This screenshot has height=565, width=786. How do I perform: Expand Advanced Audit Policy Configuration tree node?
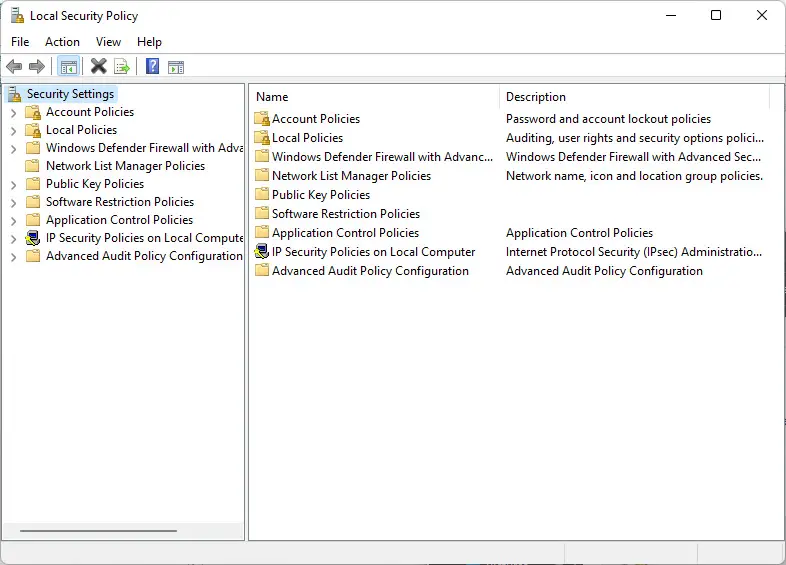point(14,257)
